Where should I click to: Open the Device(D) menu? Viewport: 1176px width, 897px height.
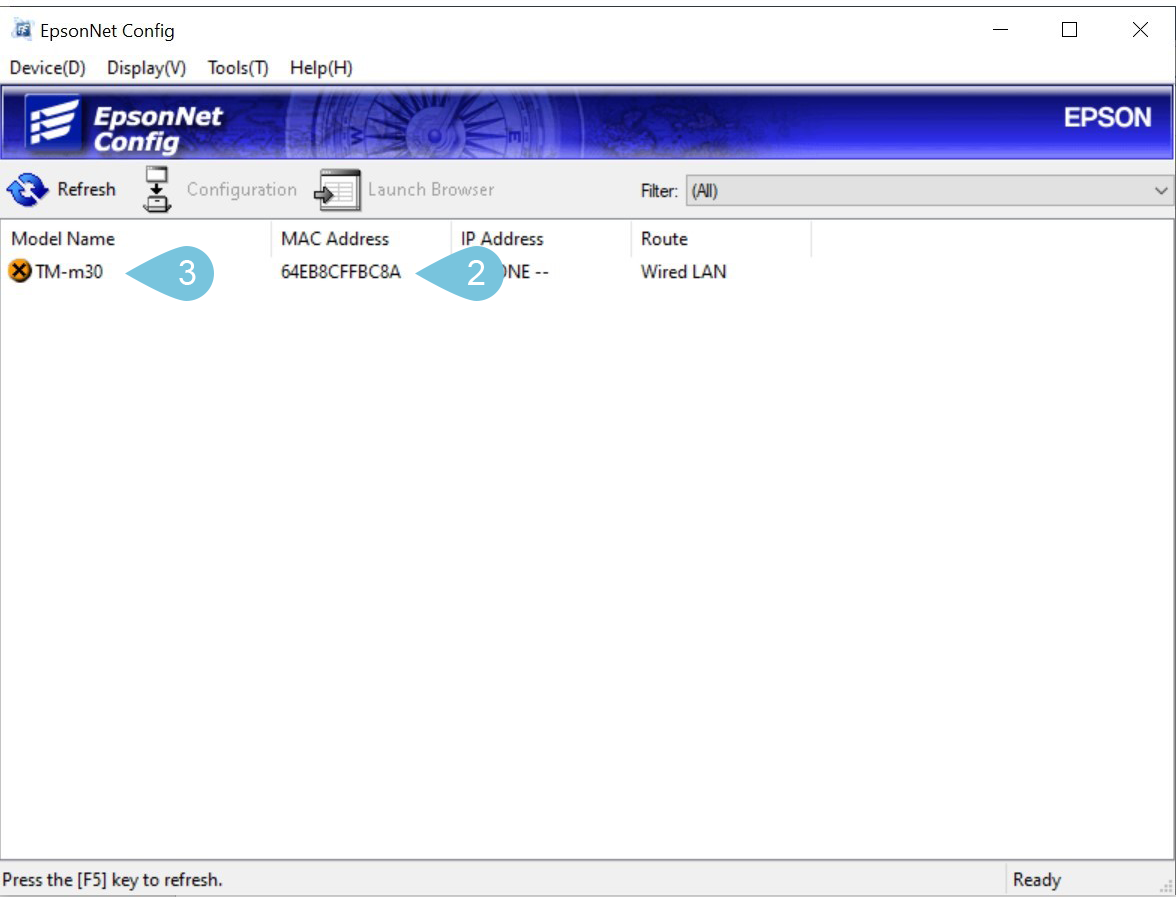pos(46,68)
